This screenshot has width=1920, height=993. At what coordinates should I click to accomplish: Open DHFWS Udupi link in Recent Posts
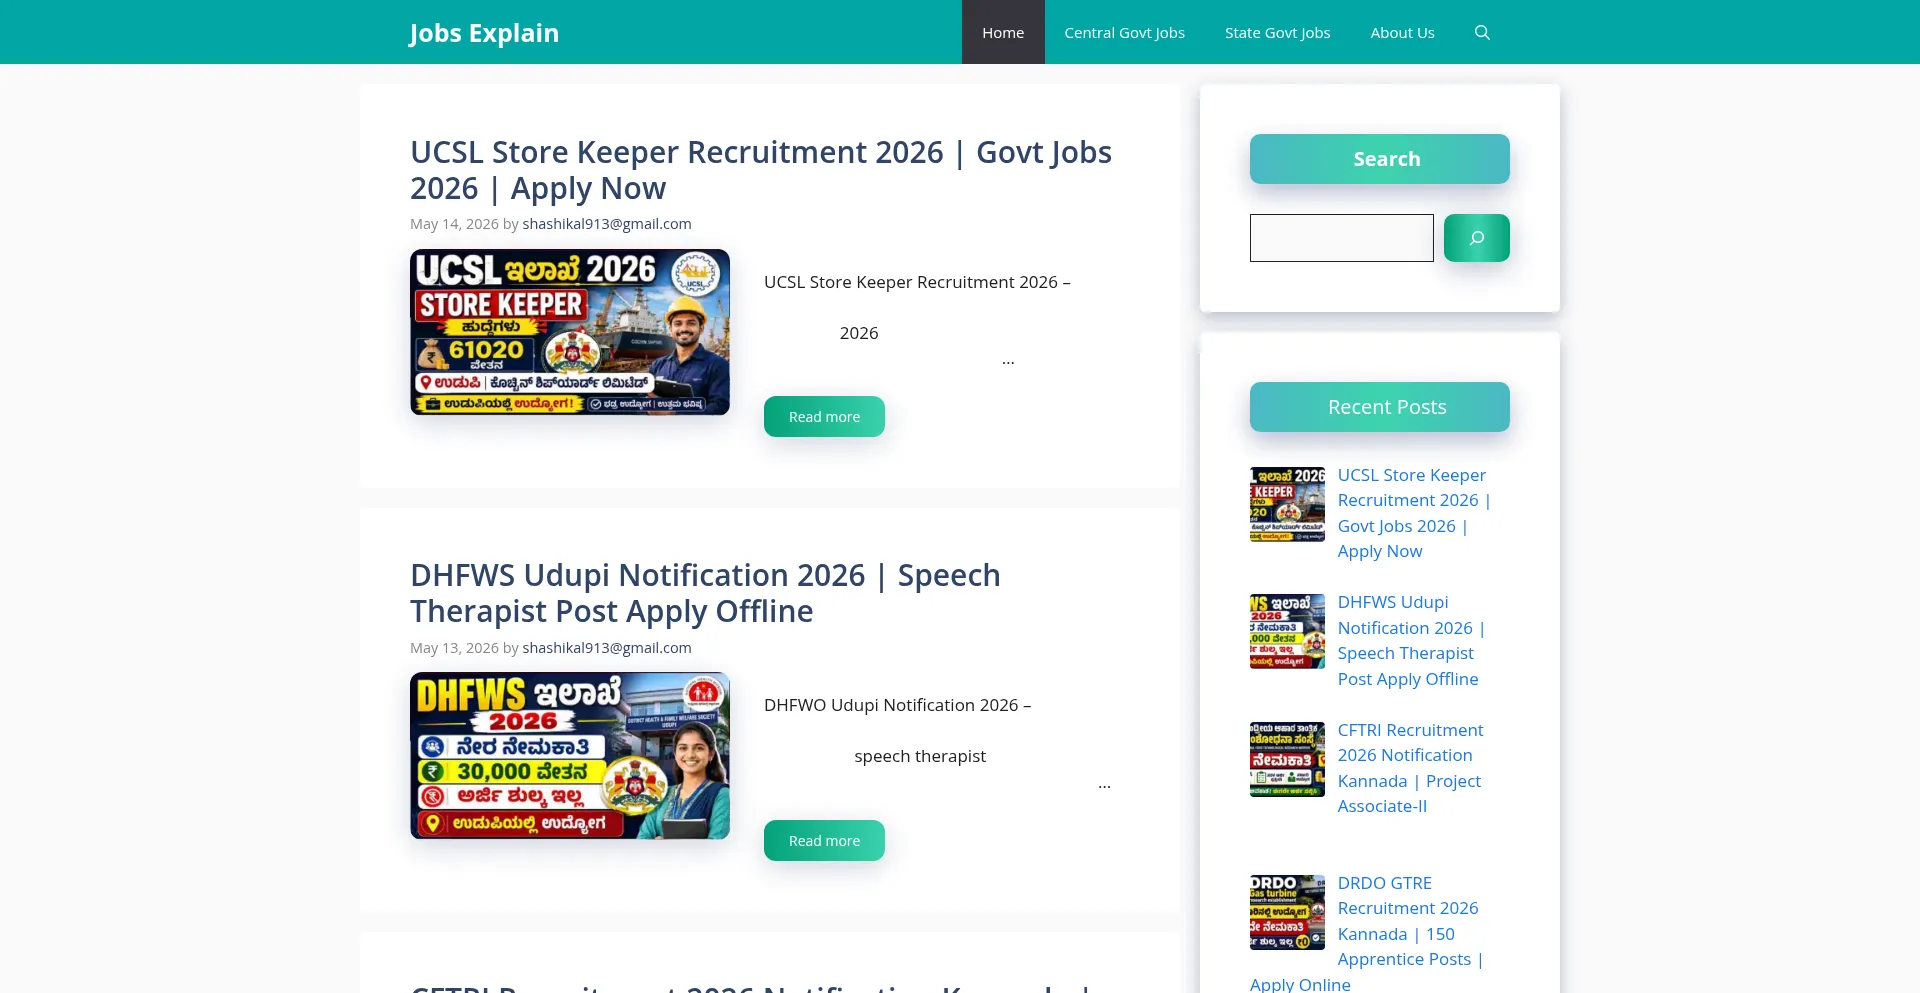(x=1411, y=641)
